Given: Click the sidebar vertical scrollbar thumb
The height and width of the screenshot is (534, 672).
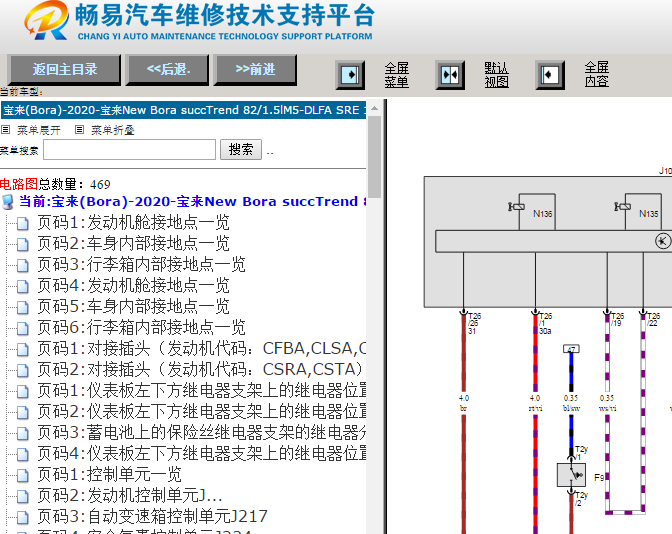Looking at the screenshot, I should click(x=375, y=157).
